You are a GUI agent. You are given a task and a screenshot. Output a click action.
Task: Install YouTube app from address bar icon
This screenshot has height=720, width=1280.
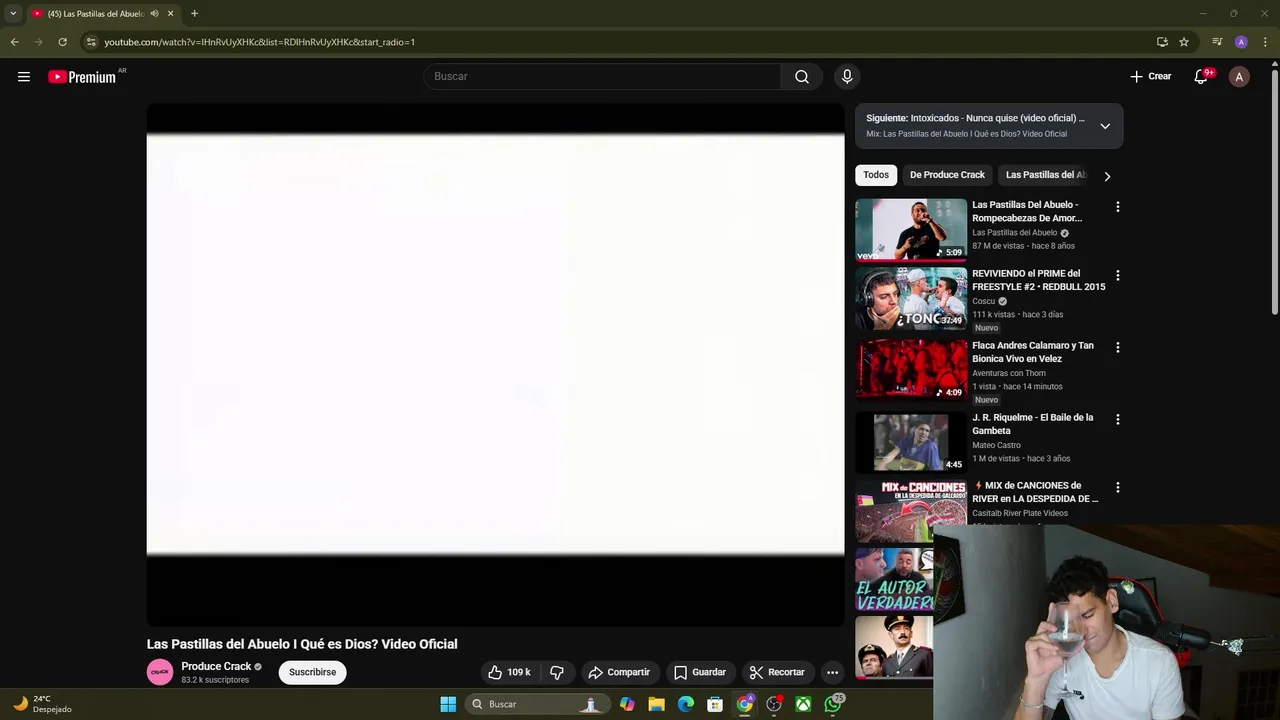1162,42
